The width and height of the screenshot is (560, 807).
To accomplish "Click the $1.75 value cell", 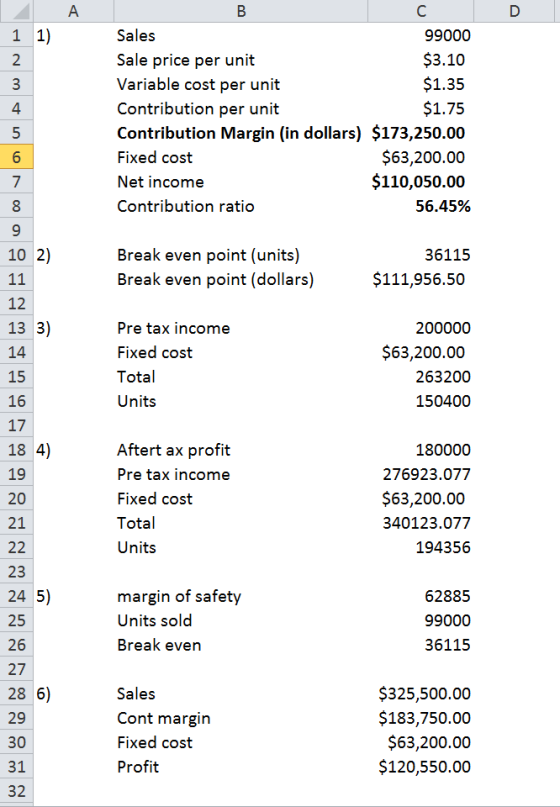I will [421, 109].
